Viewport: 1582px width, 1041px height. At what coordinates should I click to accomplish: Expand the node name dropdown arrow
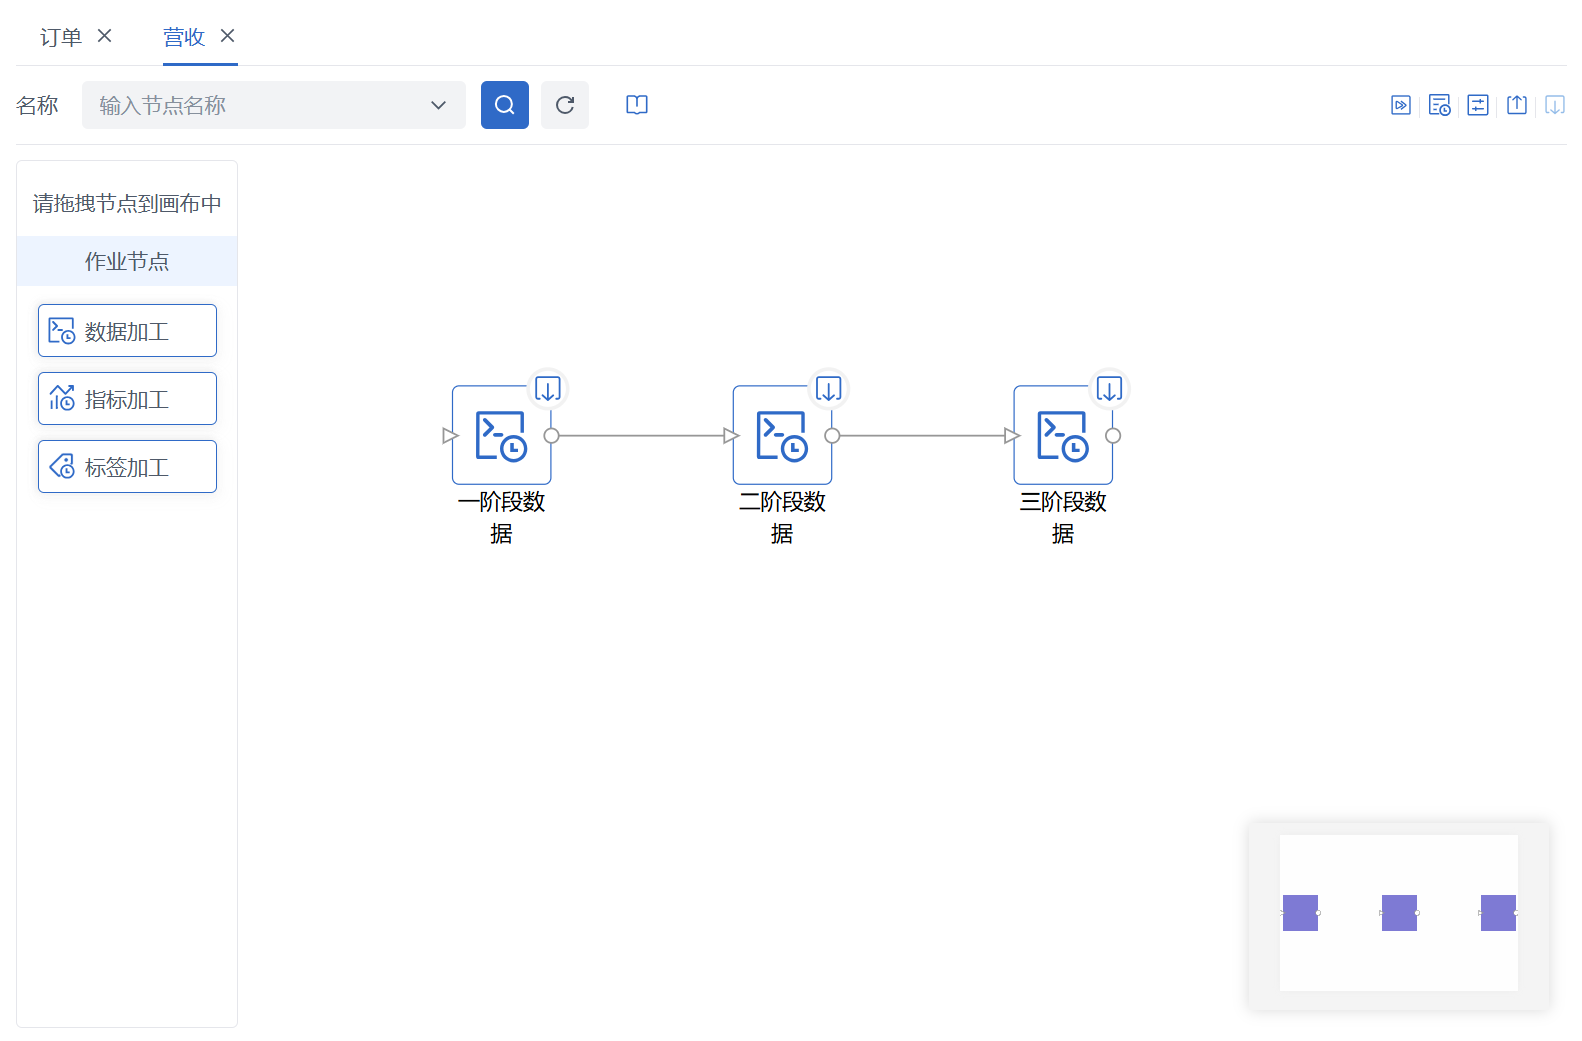point(438,105)
